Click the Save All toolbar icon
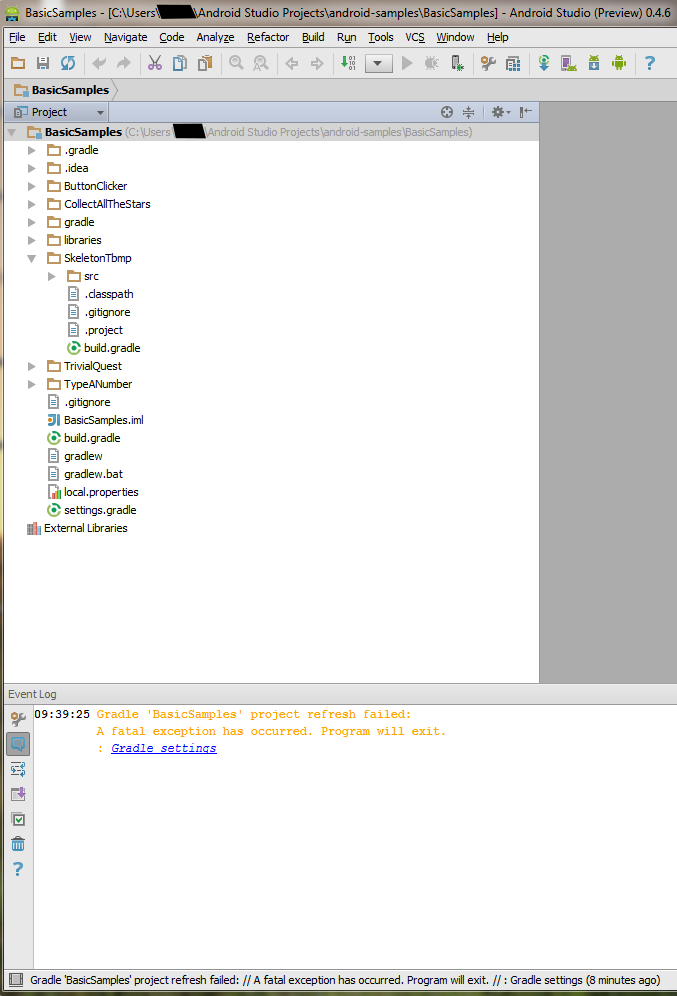This screenshot has height=996, width=677. click(x=43, y=63)
